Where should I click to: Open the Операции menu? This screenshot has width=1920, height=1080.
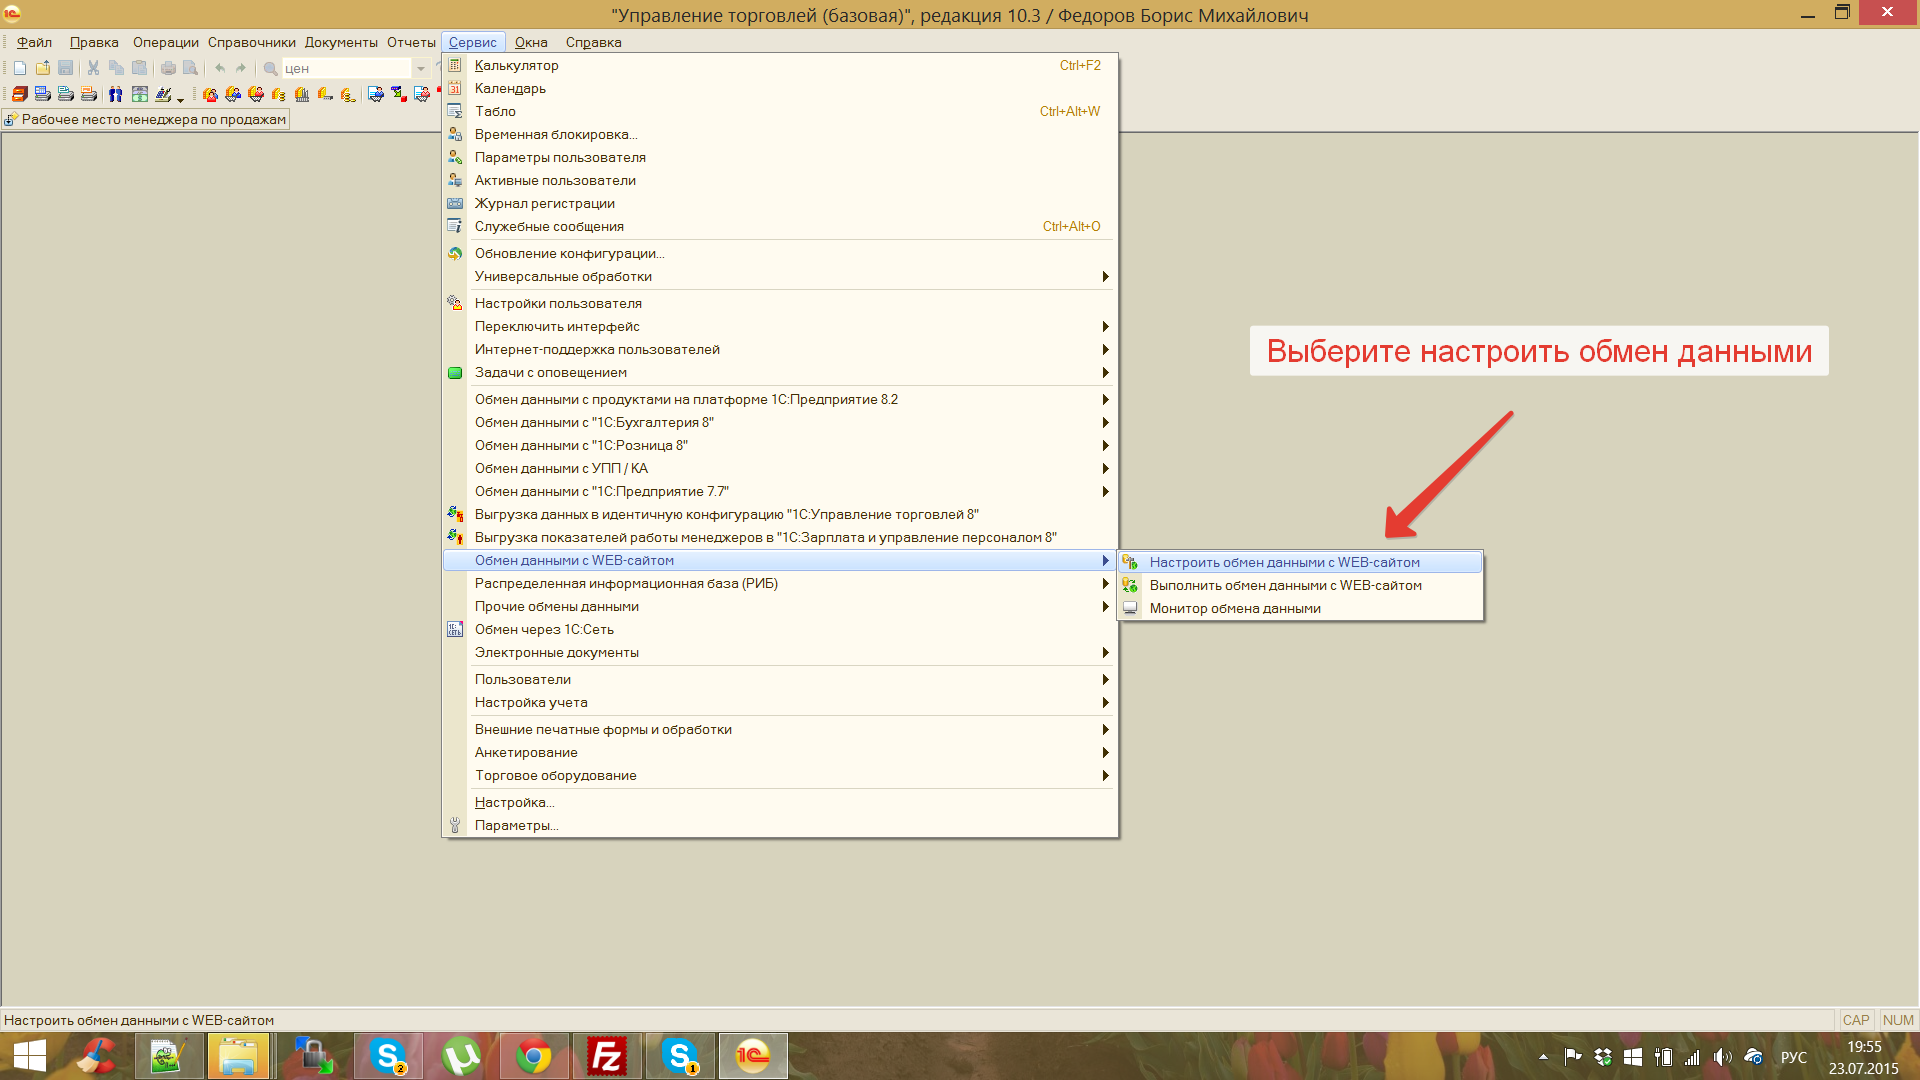pos(166,42)
